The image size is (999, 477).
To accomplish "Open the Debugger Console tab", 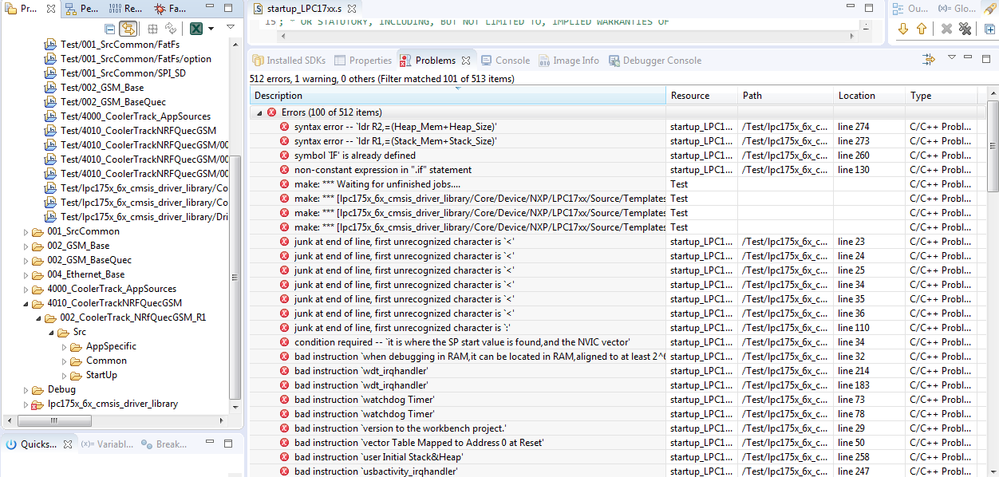I will click(655, 61).
